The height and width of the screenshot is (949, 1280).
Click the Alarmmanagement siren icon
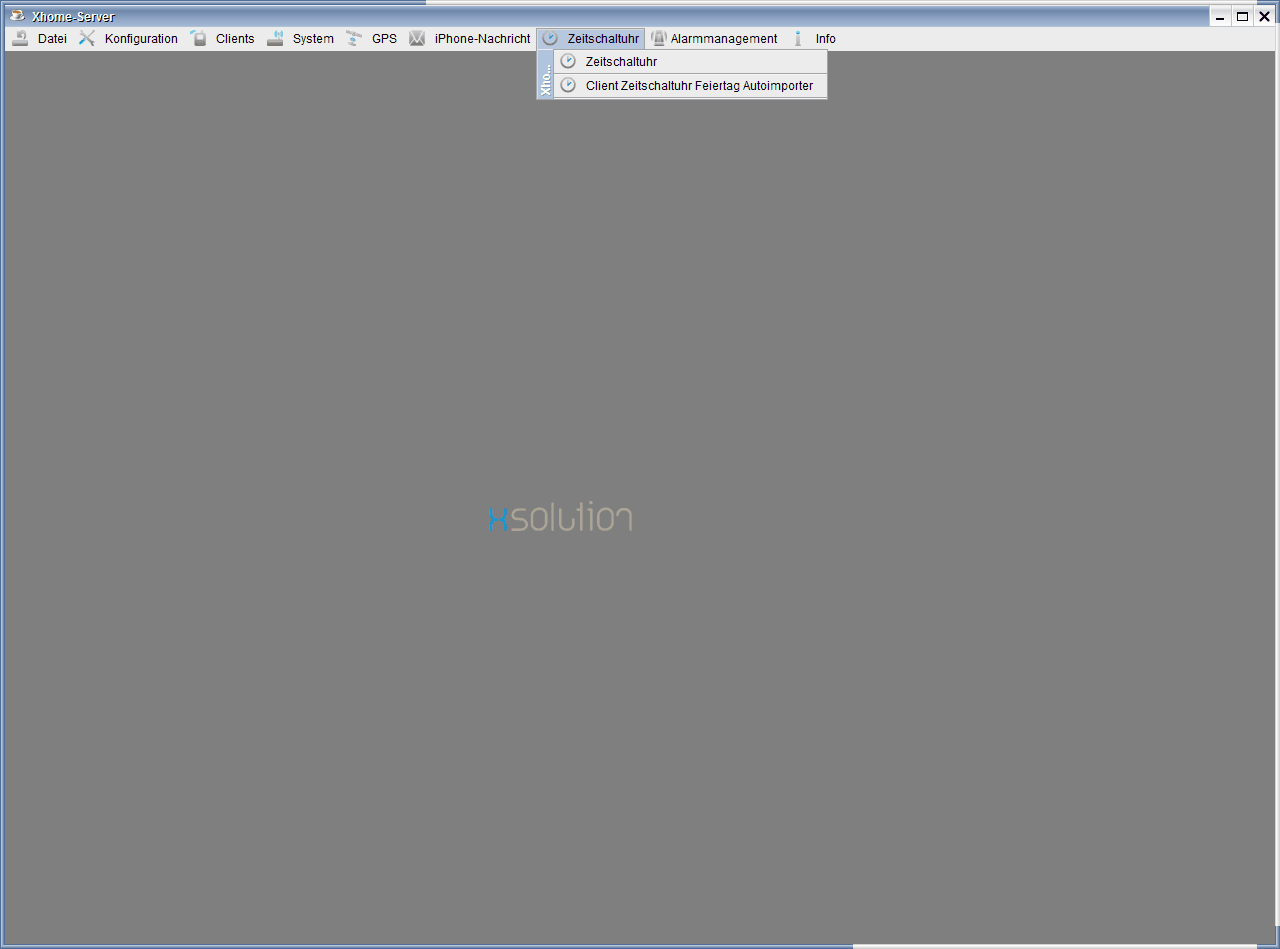(x=658, y=39)
